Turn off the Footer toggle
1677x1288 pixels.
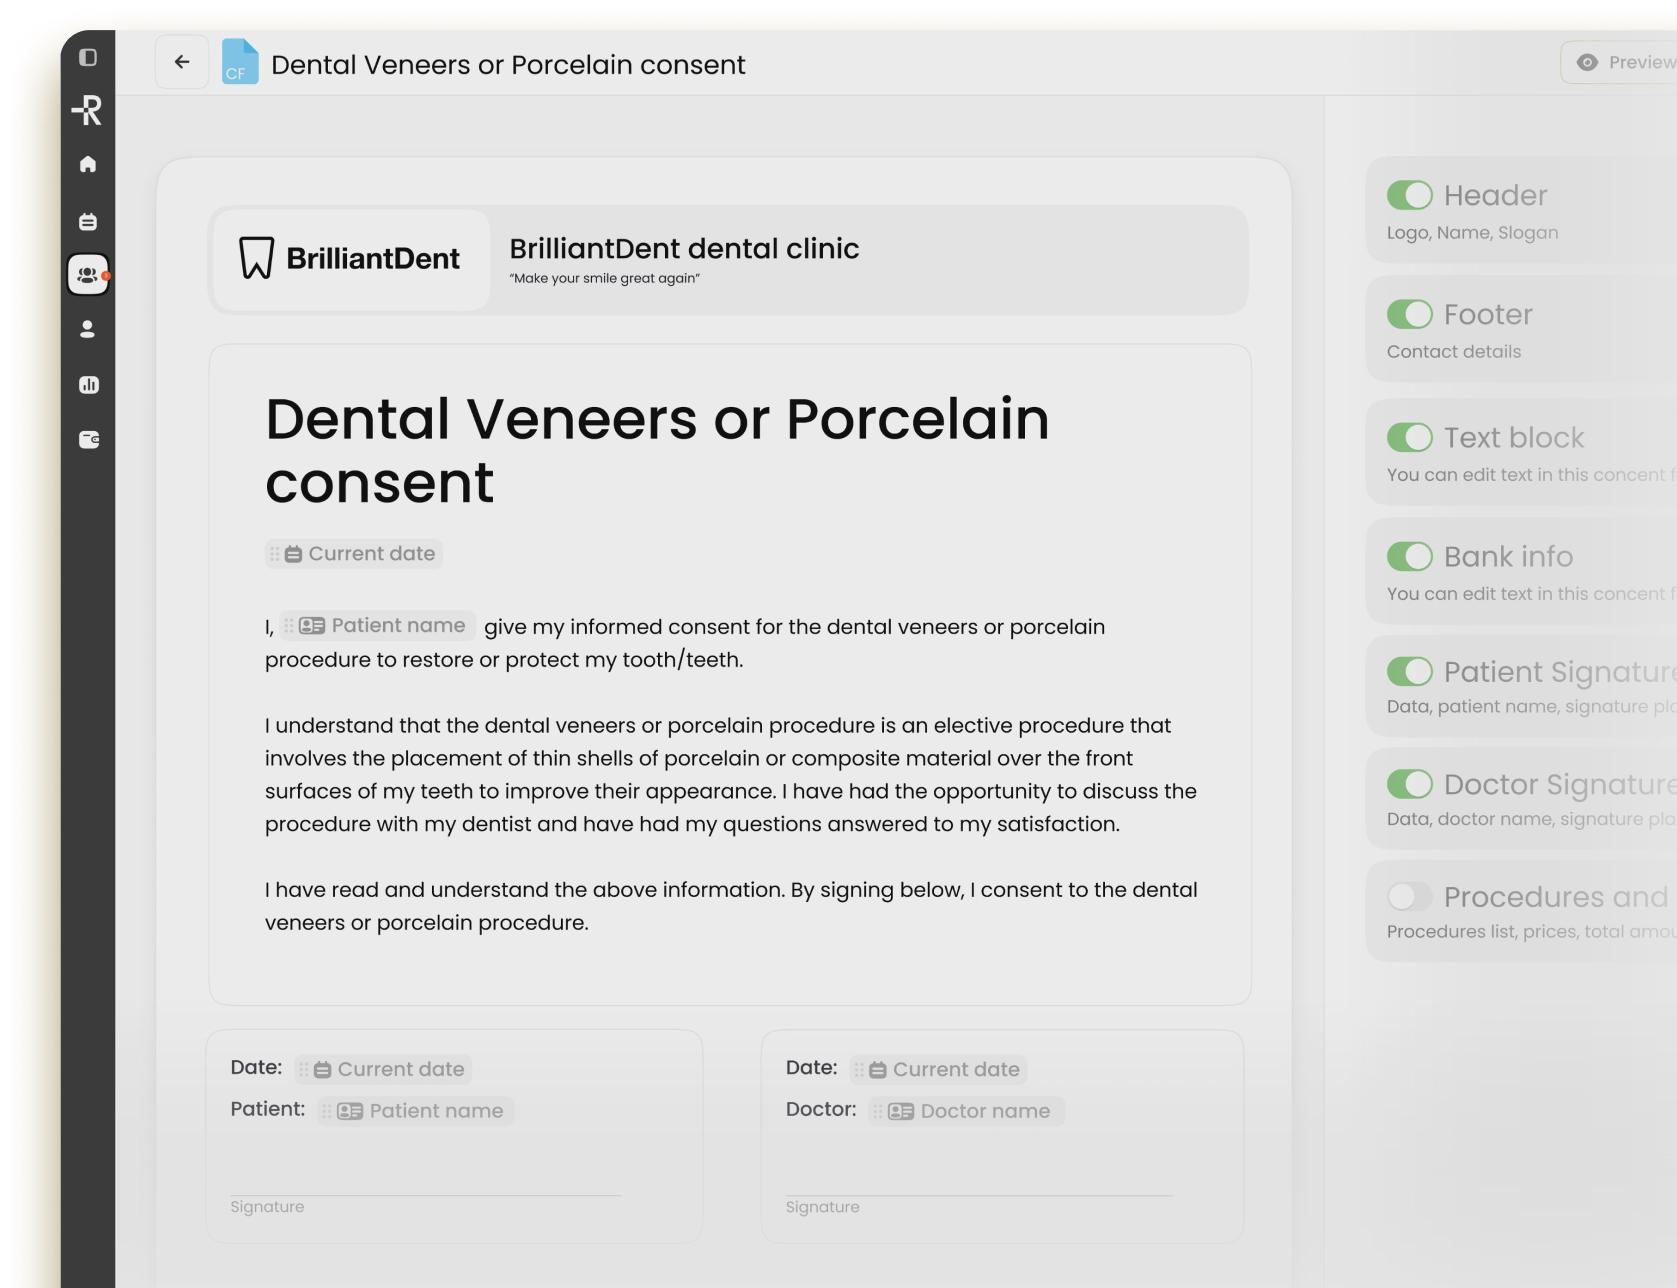click(x=1410, y=314)
